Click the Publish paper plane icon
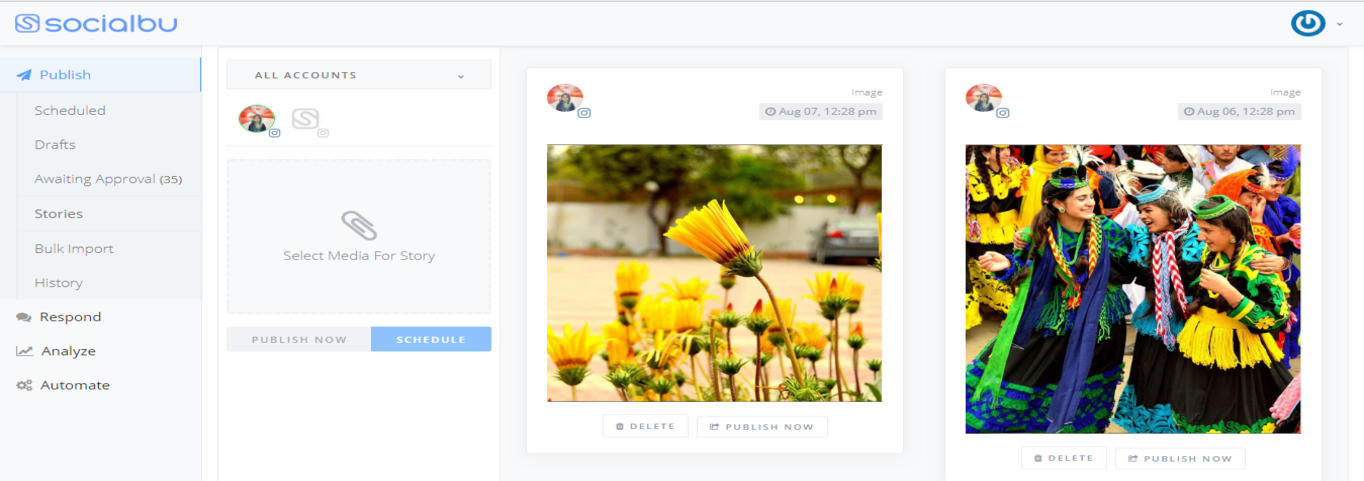 click(x=24, y=75)
